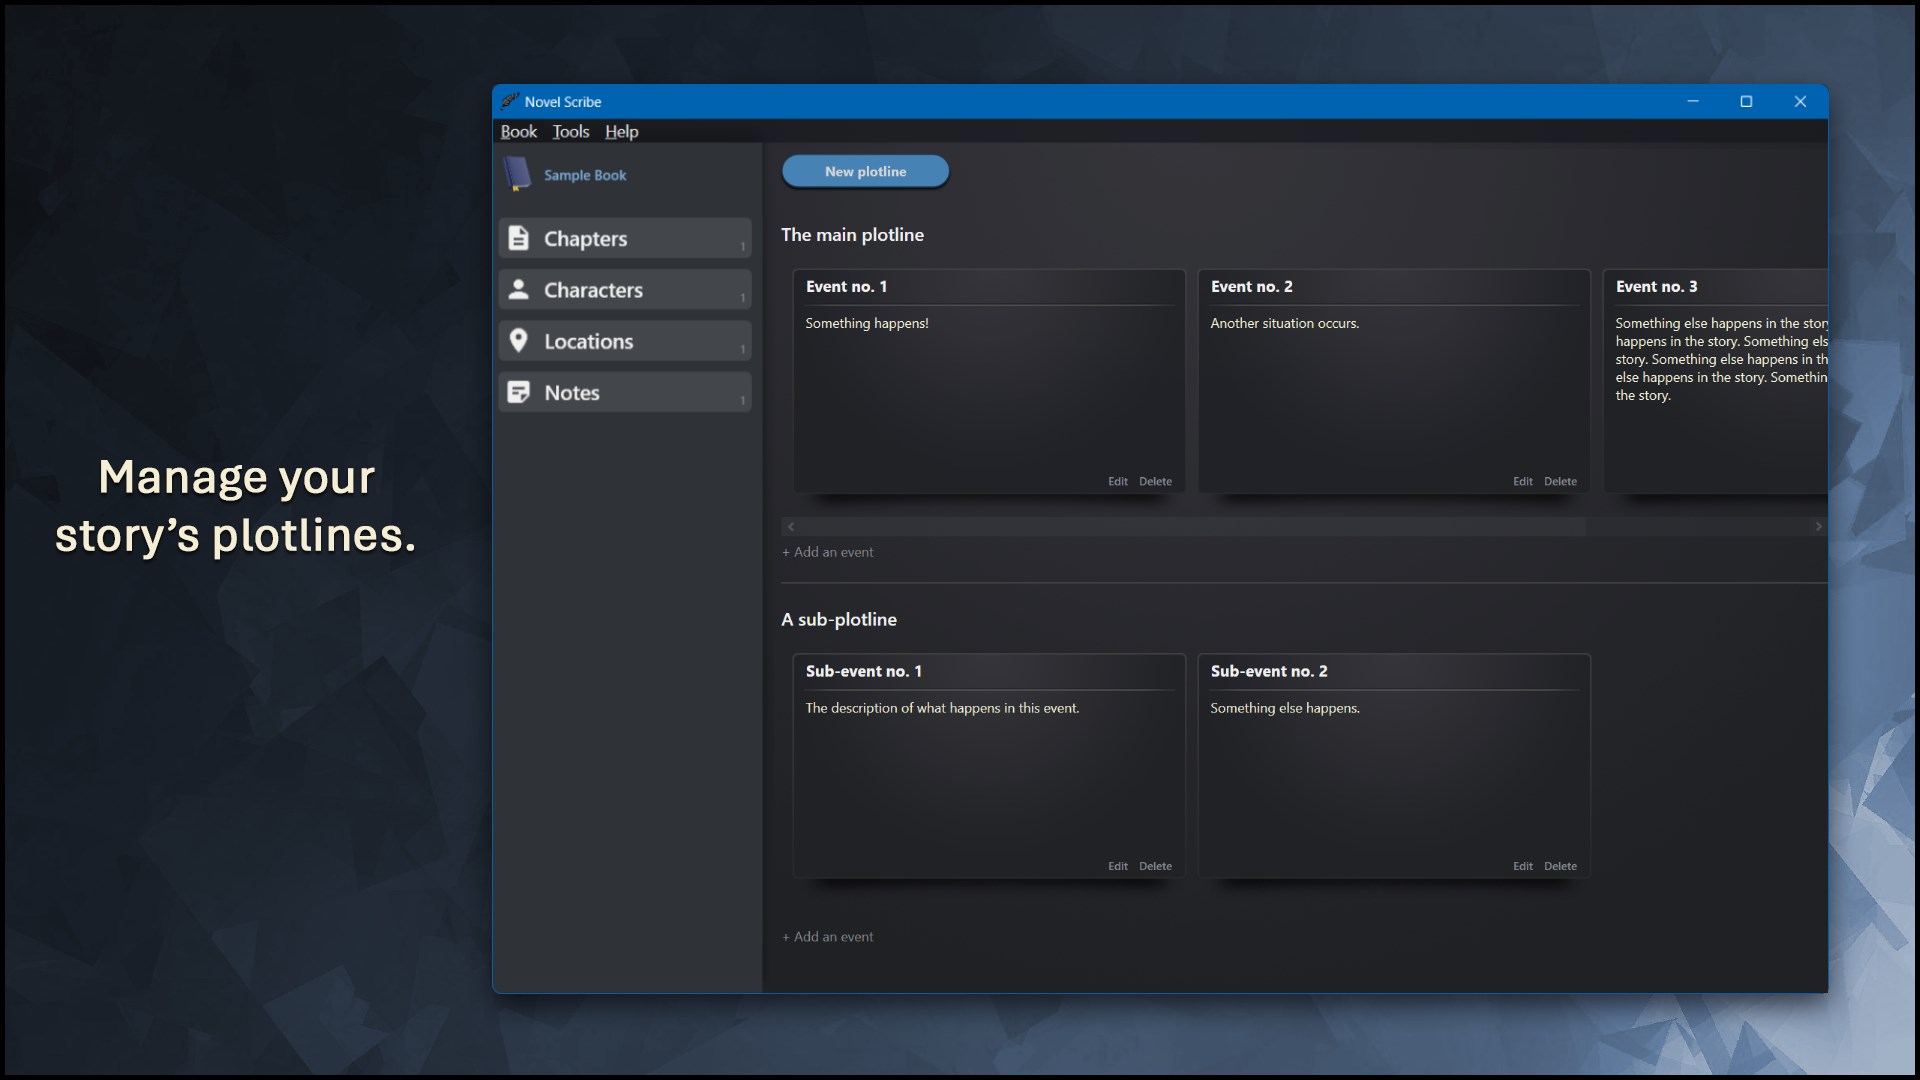Image resolution: width=1920 pixels, height=1080 pixels.
Task: Click the Event no. 3 description text
Action: click(x=1721, y=359)
